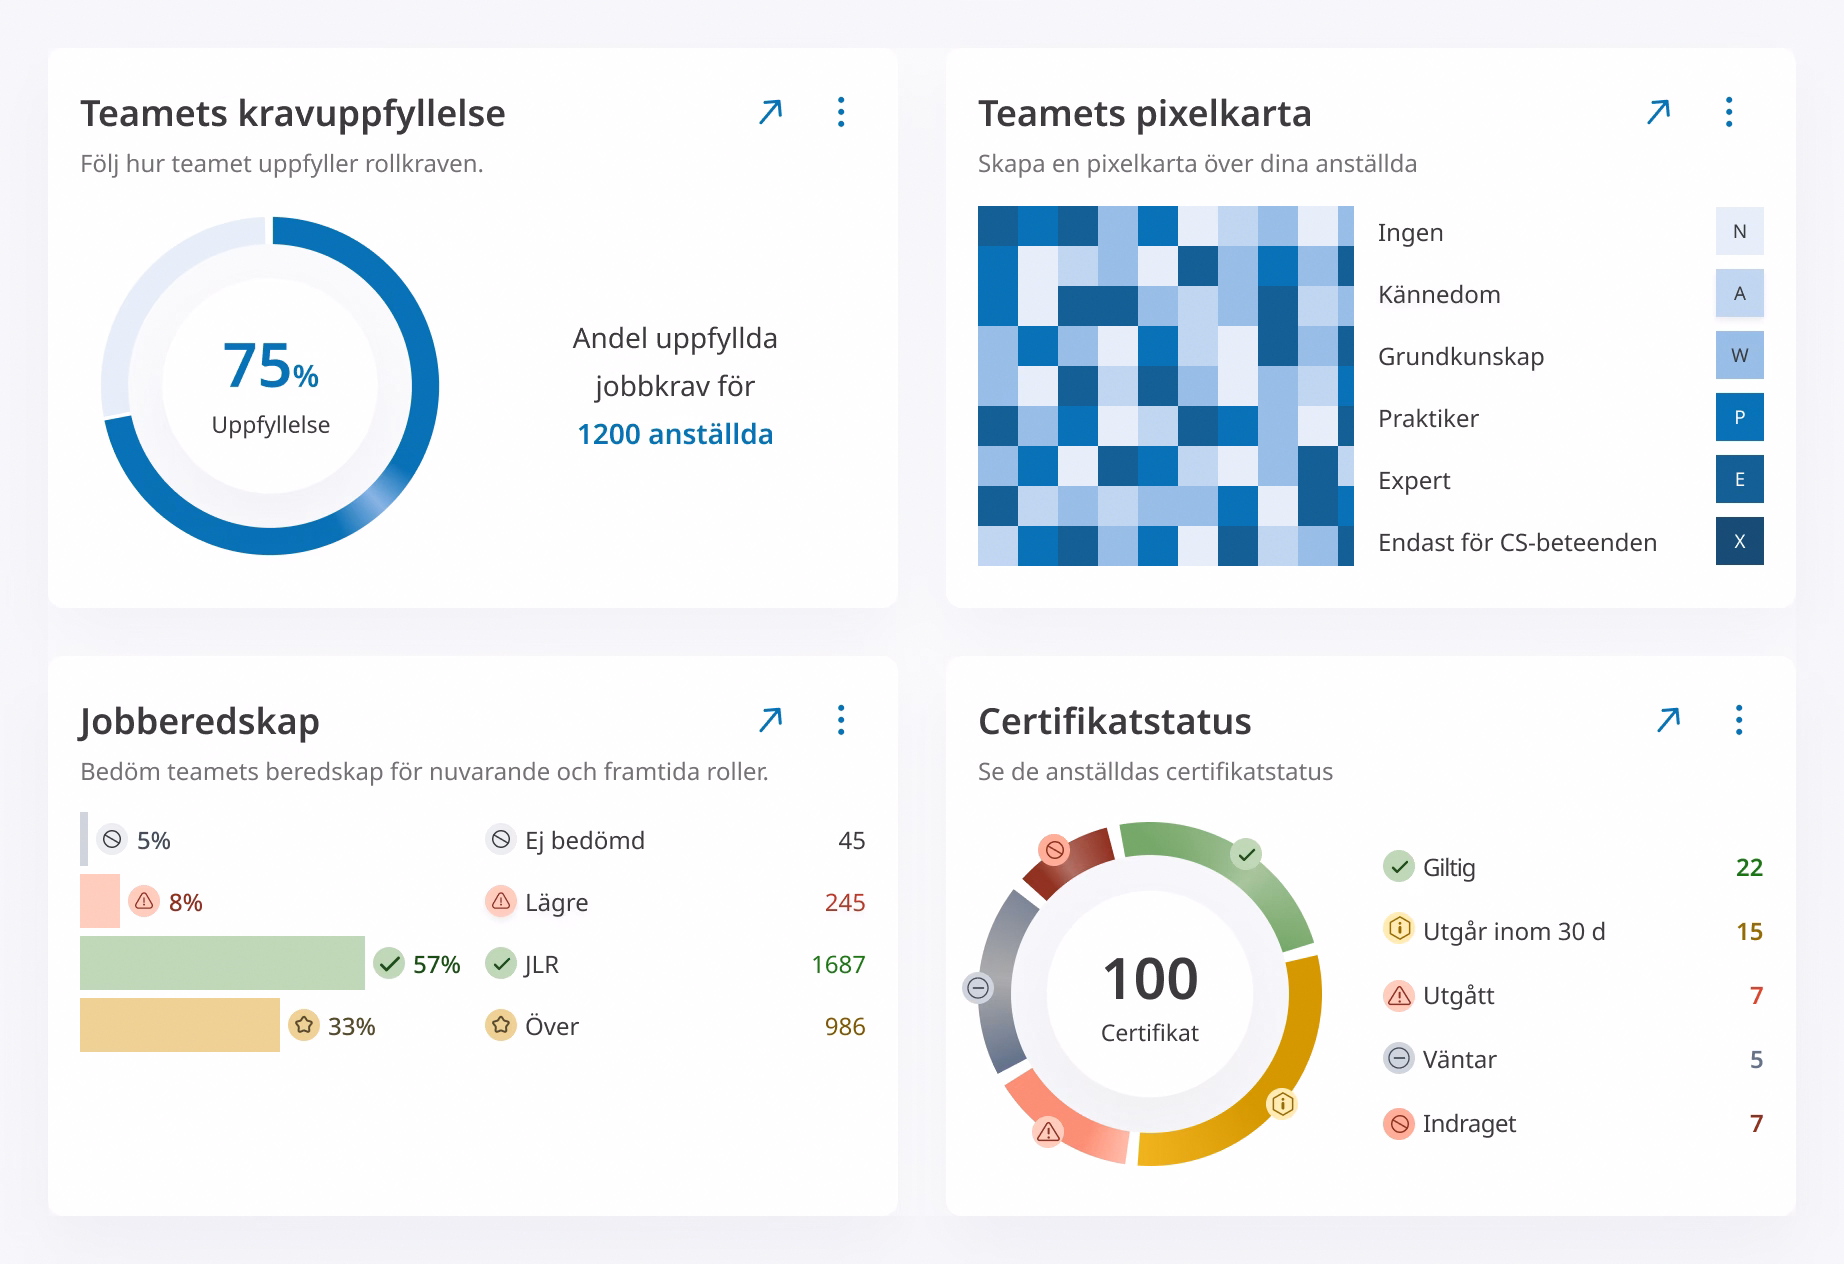This screenshot has width=1844, height=1264.
Task: Select the W swatch for Grundkunskap
Action: click(x=1740, y=355)
